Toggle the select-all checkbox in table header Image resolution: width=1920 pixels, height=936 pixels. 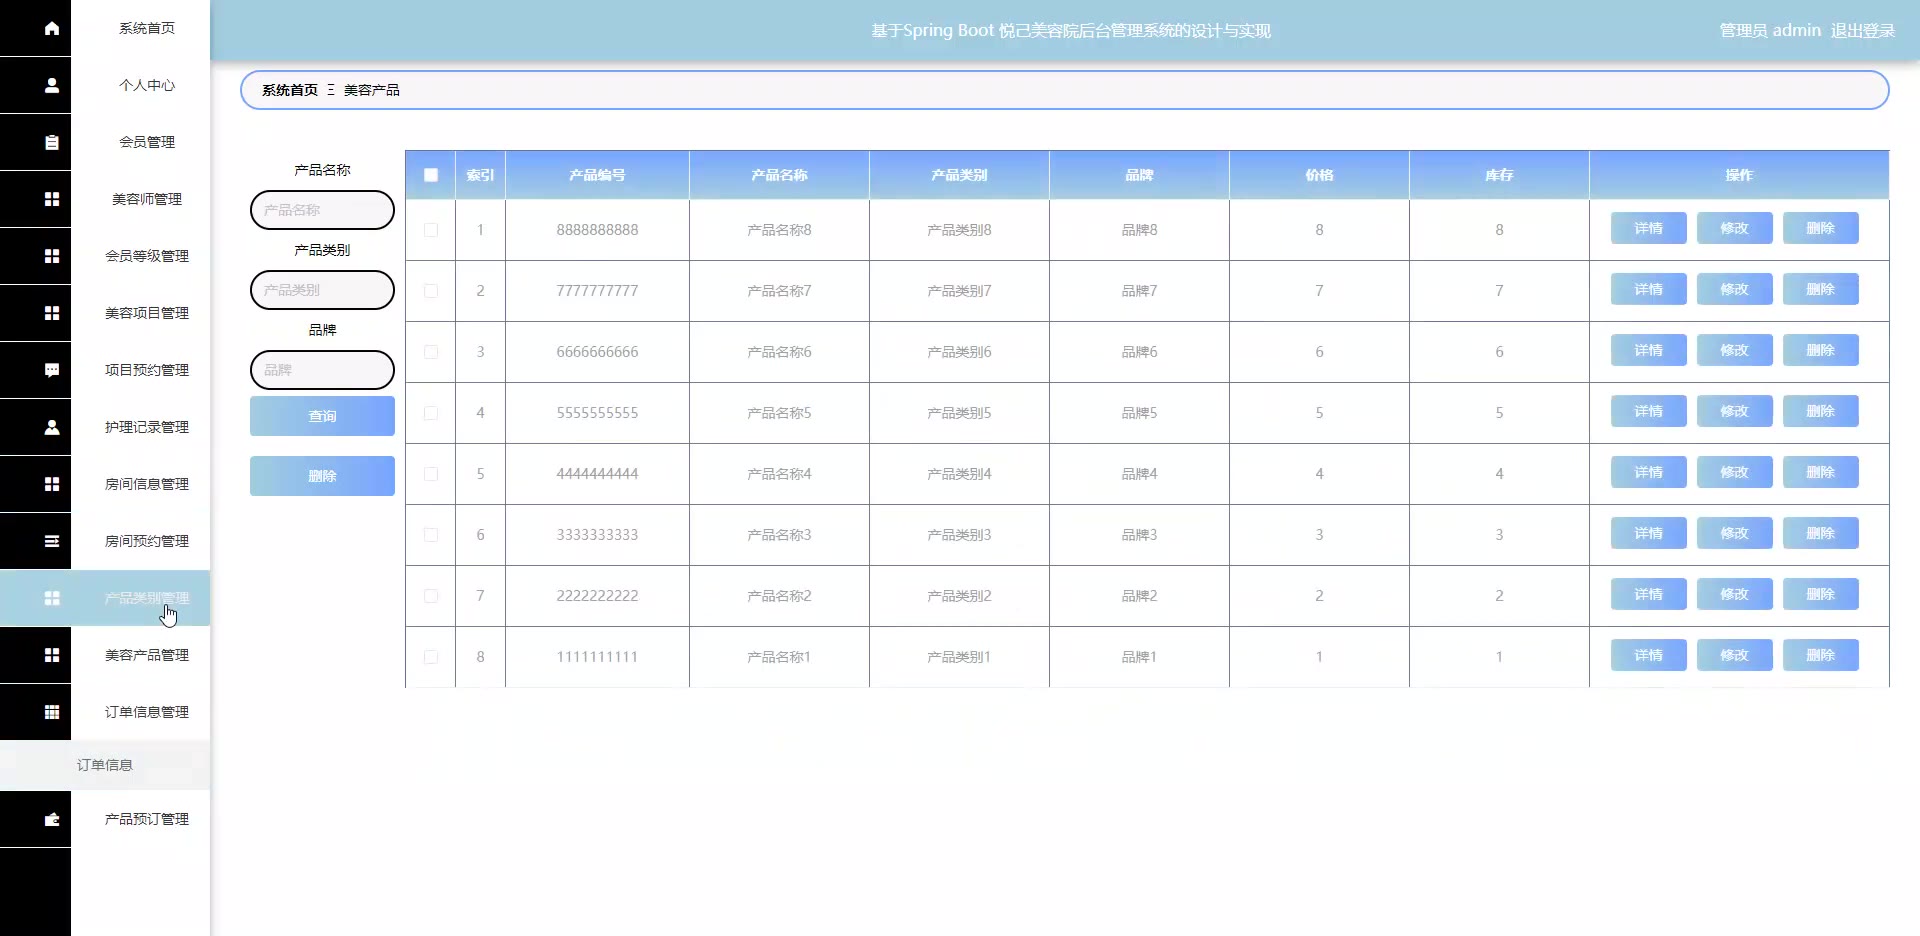[x=431, y=175]
